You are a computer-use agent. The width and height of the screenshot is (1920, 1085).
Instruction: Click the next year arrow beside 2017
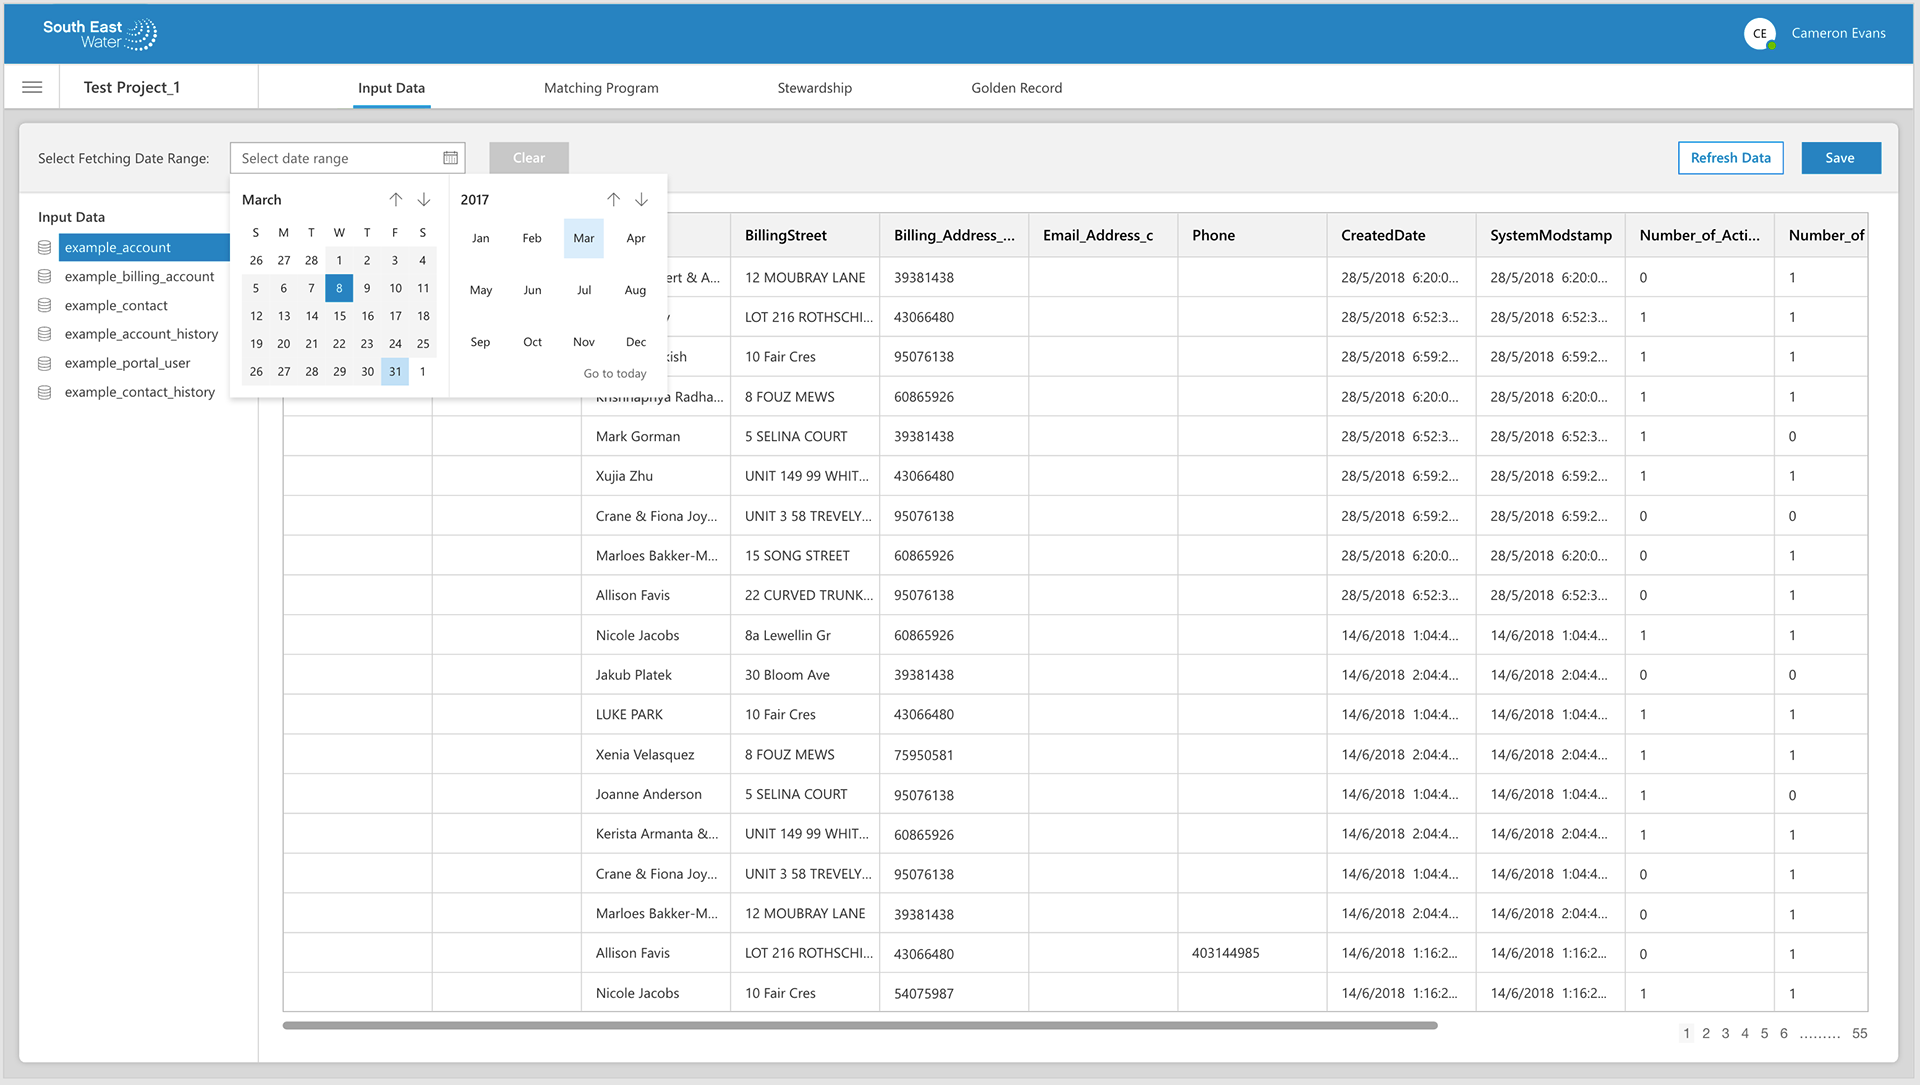(x=641, y=199)
